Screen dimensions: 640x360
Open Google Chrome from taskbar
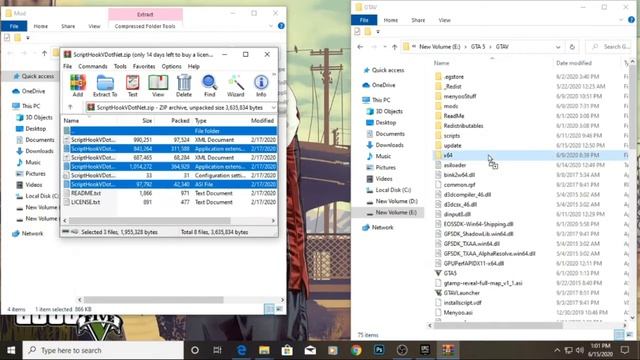click(356, 350)
